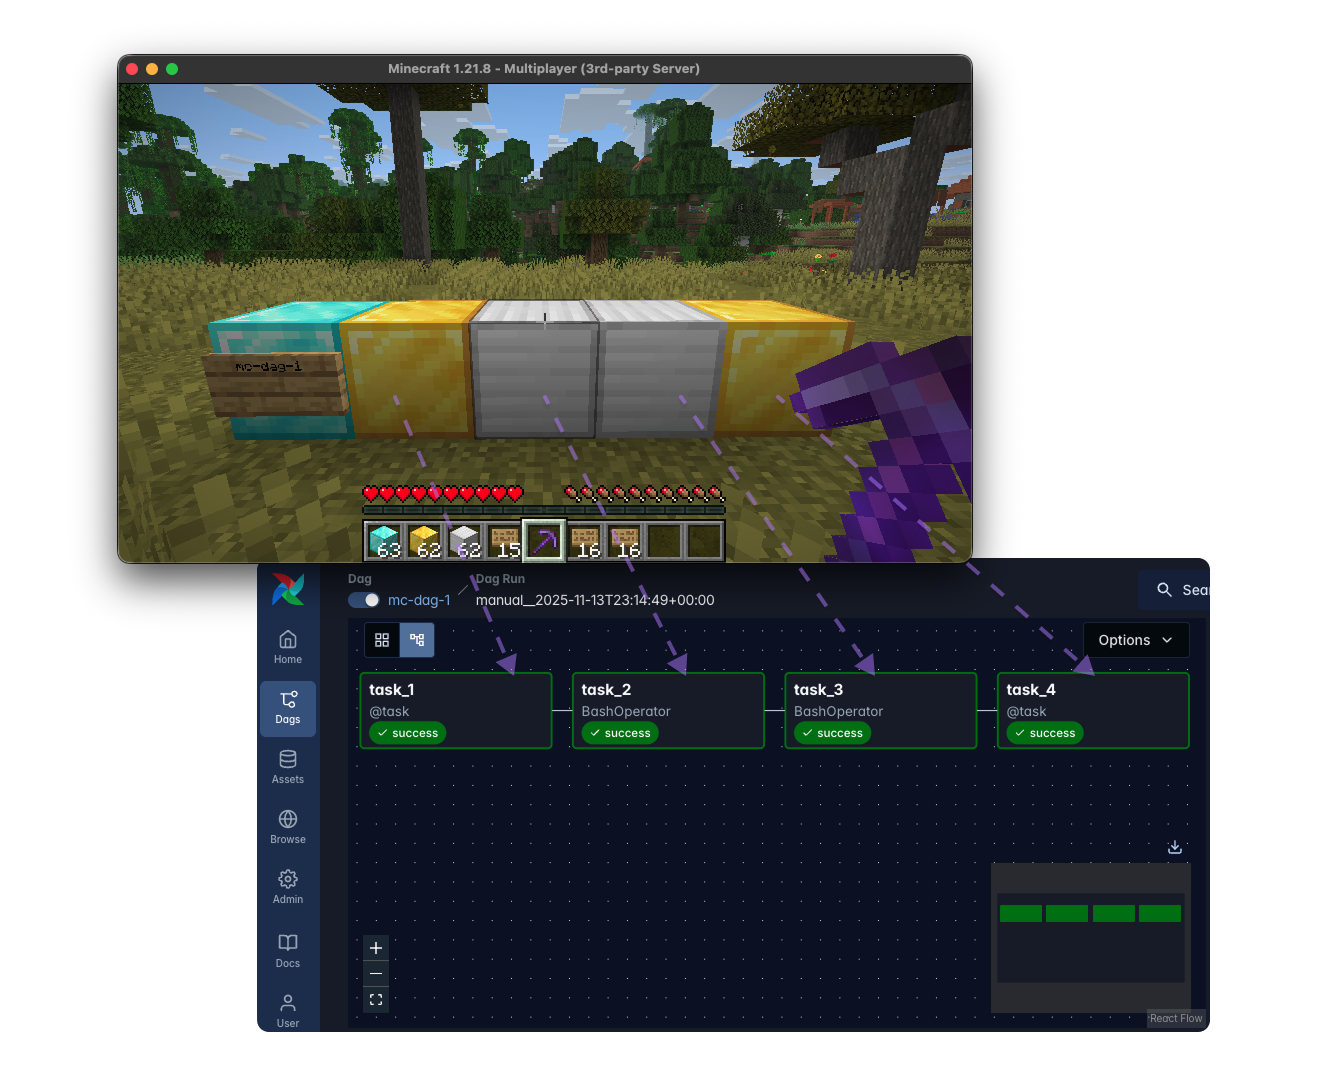Screen dimensions: 1328x1072
Task: Zoom in on the DAG graph
Action: point(376,947)
